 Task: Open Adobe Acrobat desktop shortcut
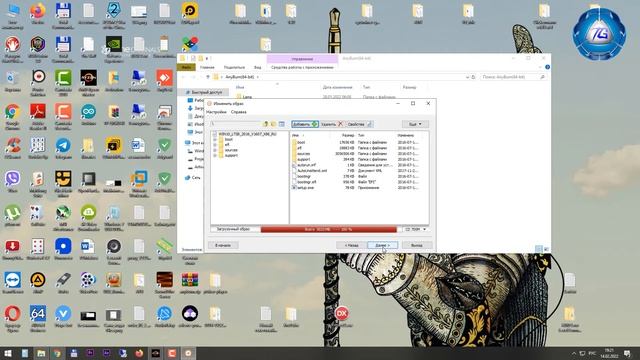pyautogui.click(x=38, y=116)
